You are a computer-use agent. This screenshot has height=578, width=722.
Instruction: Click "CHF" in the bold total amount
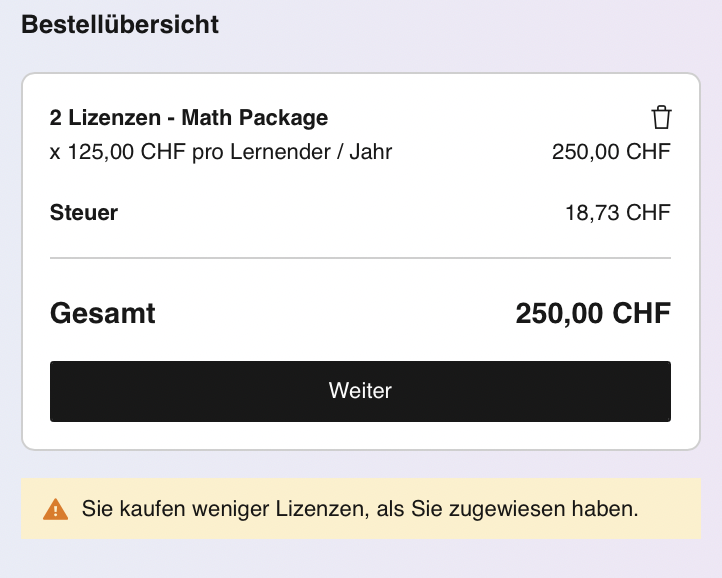pyautogui.click(x=642, y=313)
